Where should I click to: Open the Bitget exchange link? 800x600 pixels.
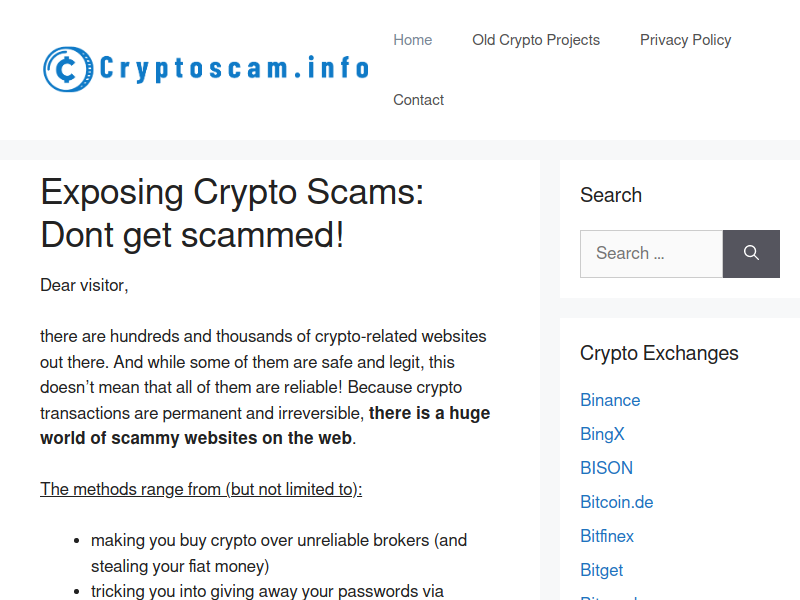(x=602, y=570)
